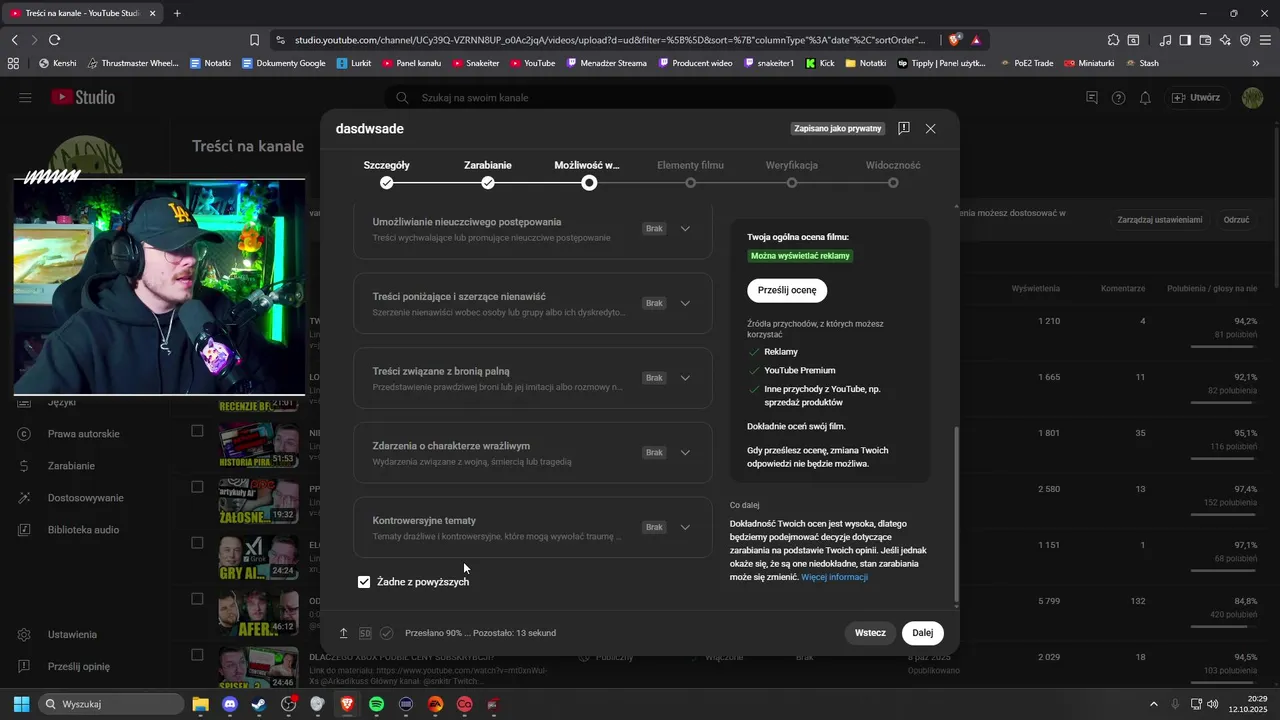Click the 94,2% likes ratio bar

(1224, 347)
